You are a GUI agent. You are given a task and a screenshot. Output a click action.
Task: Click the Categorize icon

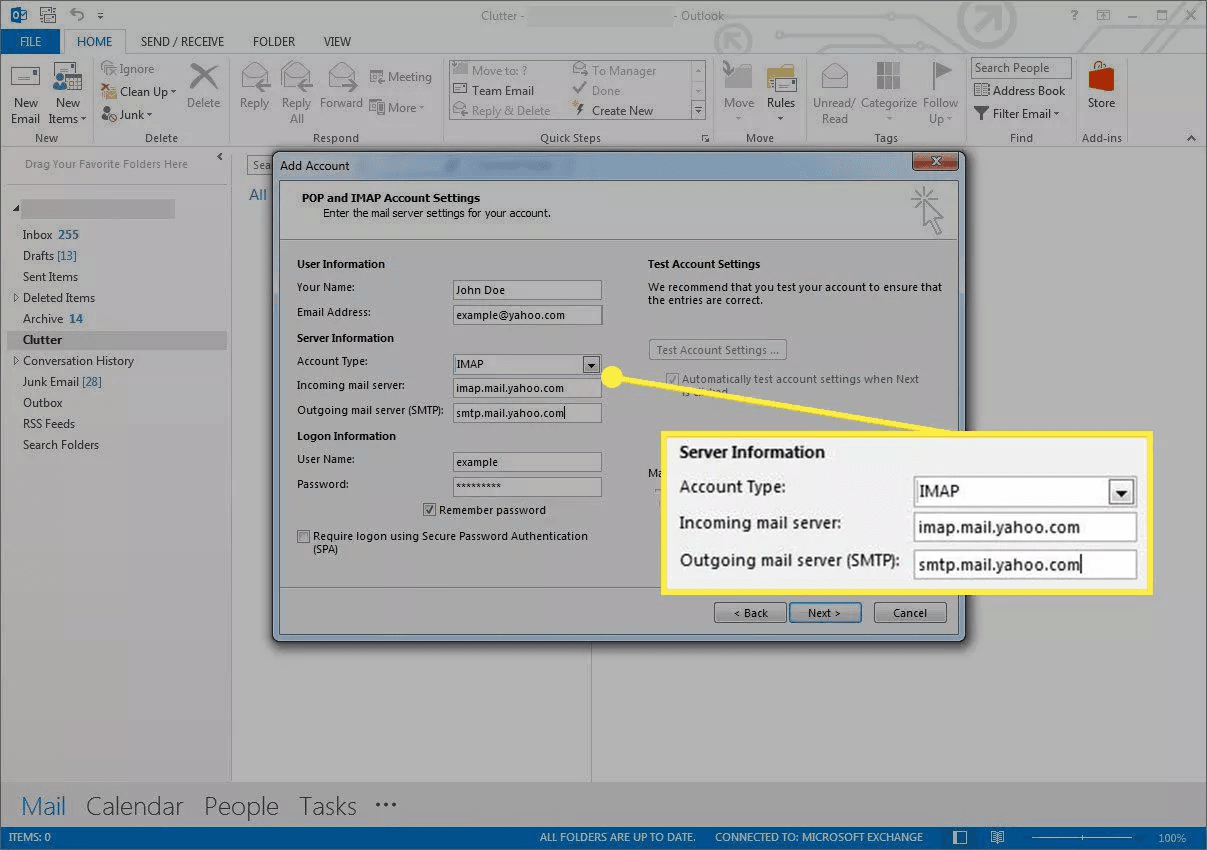tap(888, 78)
